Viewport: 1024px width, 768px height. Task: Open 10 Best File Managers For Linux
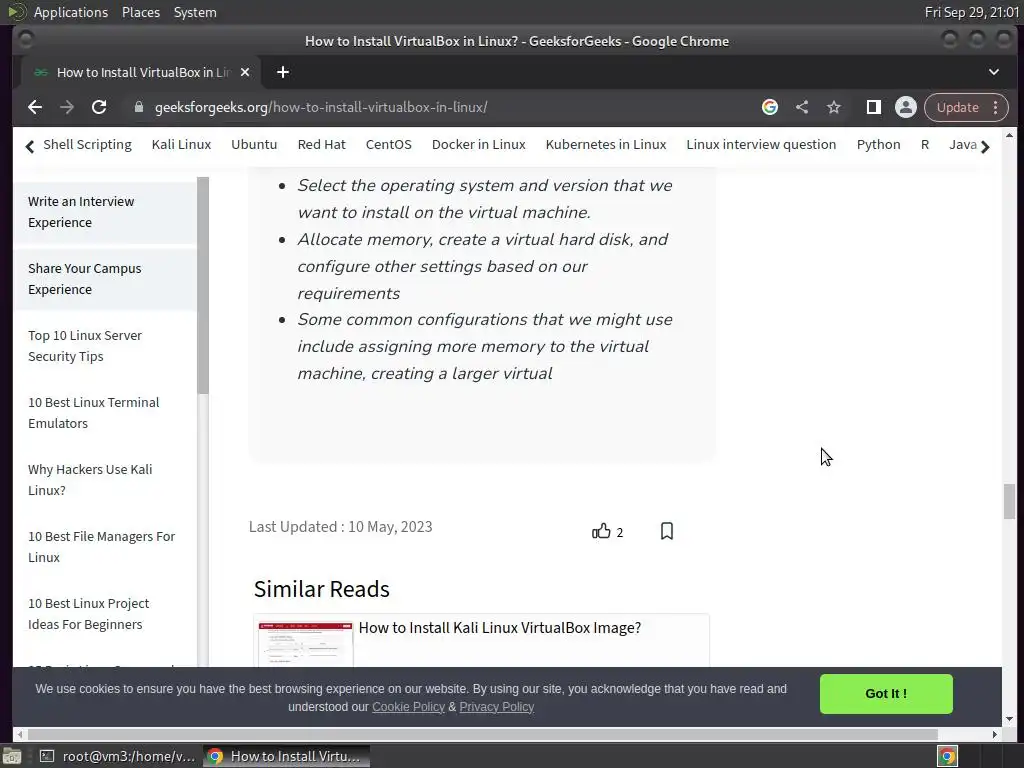point(101,547)
